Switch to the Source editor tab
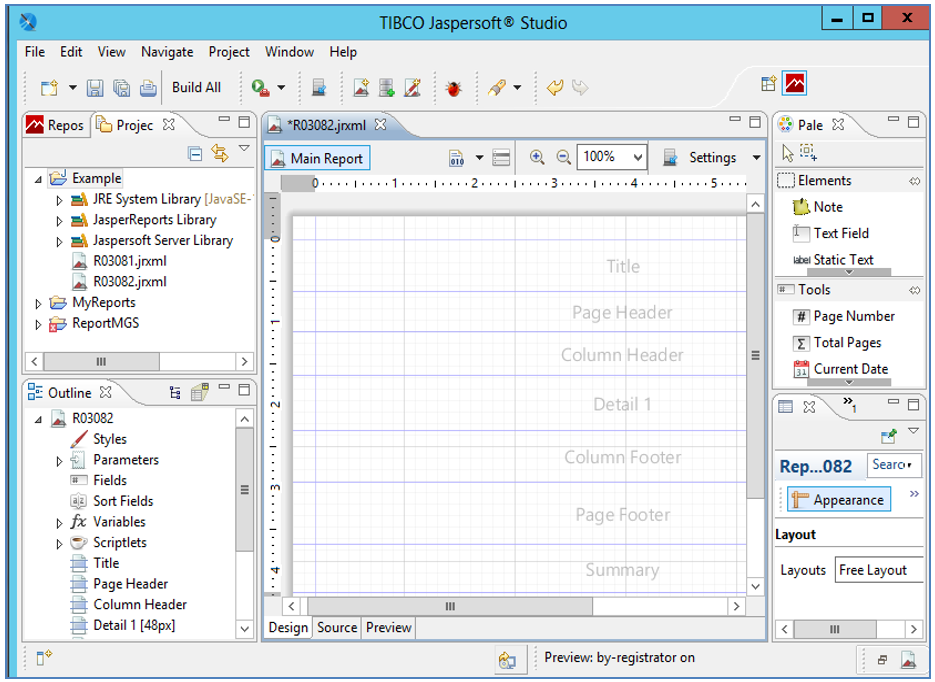 337,627
